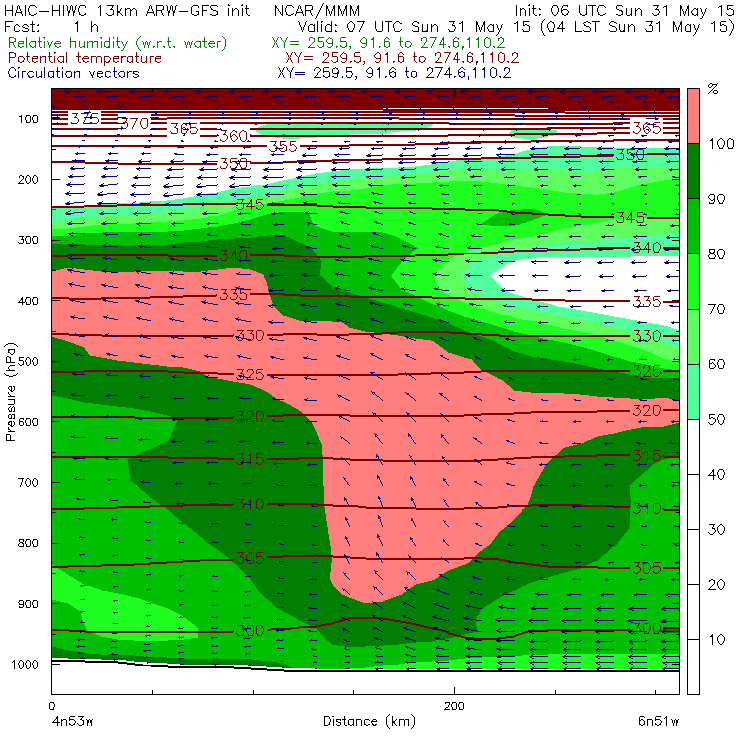Click the 900 hPa pressure axis label

coord(28,604)
